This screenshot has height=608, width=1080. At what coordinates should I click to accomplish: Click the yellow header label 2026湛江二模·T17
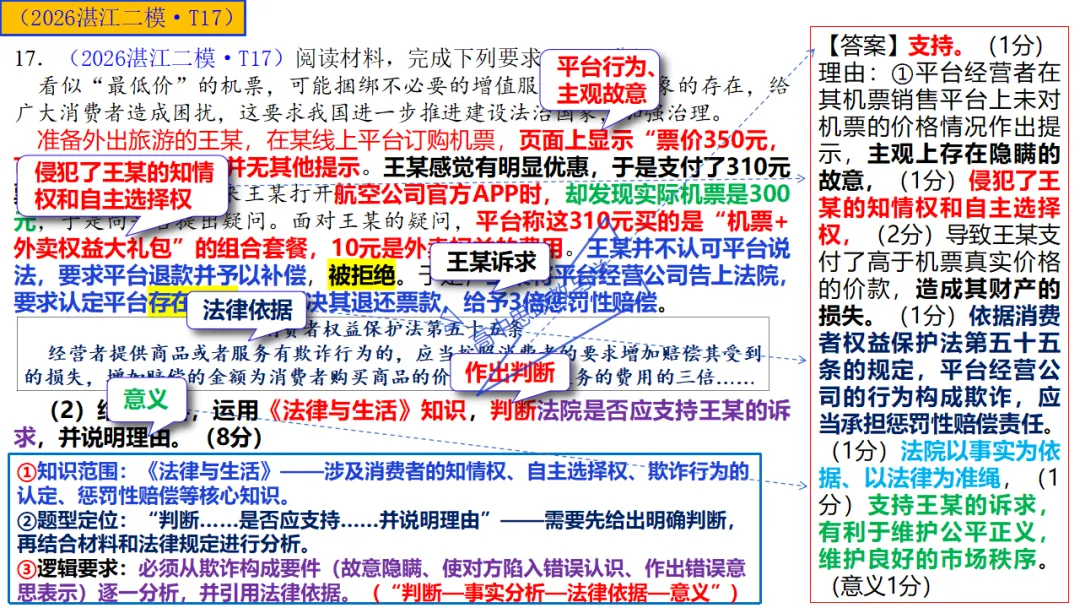click(123, 17)
